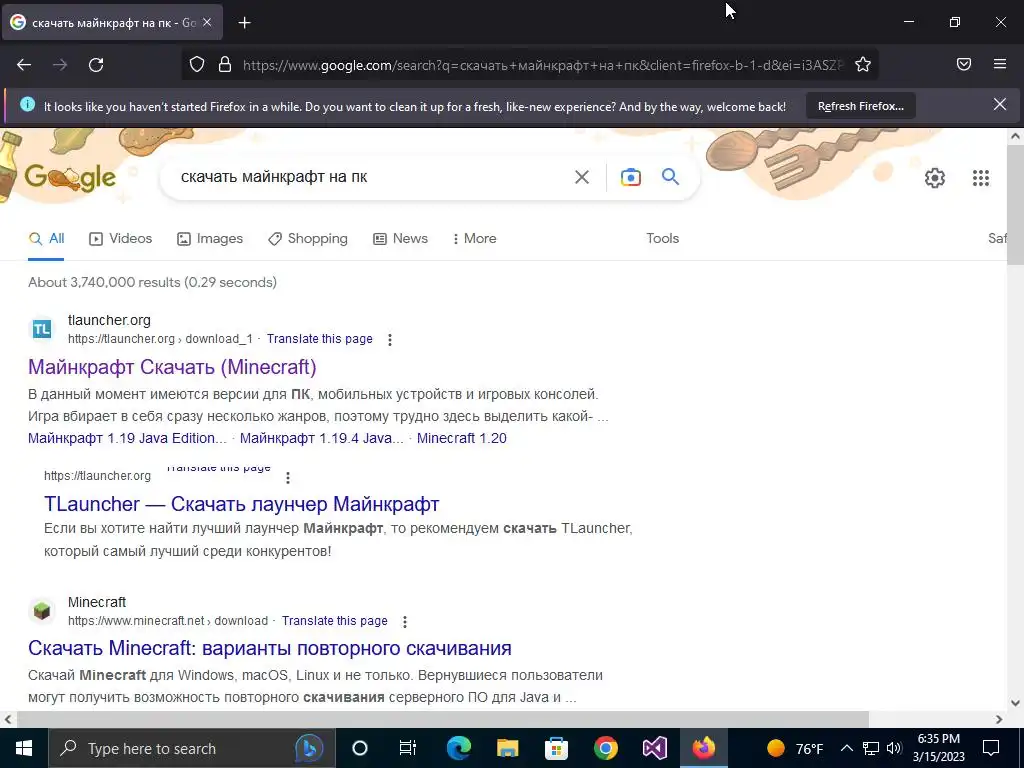This screenshot has height=768, width=1024.
Task: Submit search with the magnifying glass icon
Action: 670,176
